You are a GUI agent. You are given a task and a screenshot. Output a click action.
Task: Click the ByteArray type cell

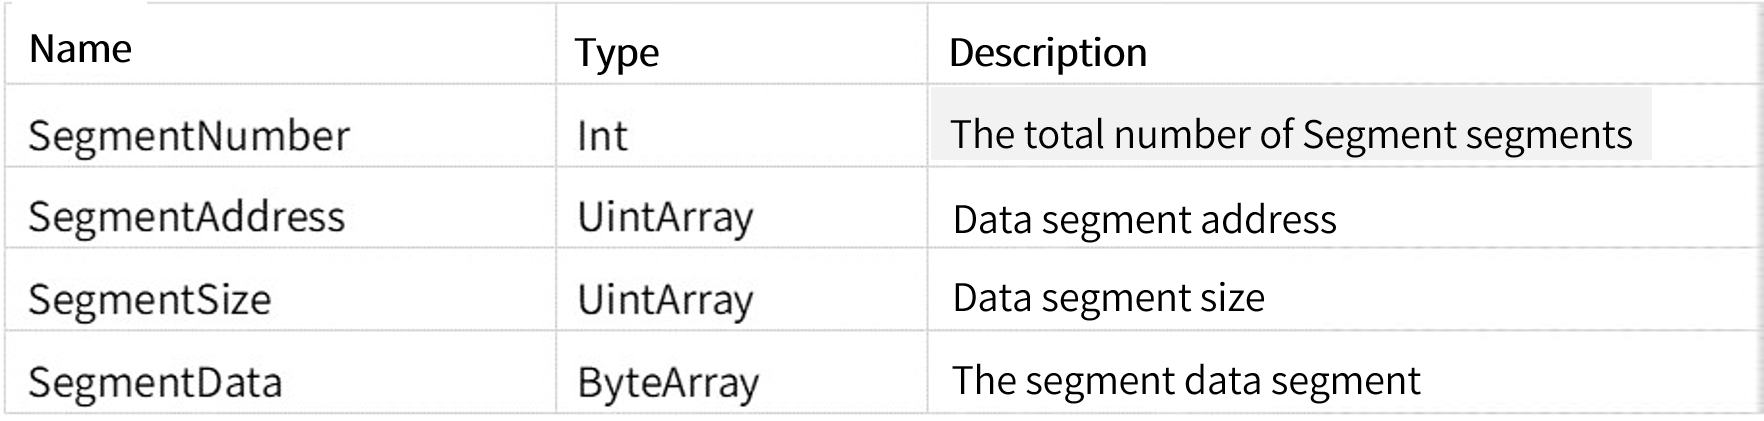click(x=668, y=383)
